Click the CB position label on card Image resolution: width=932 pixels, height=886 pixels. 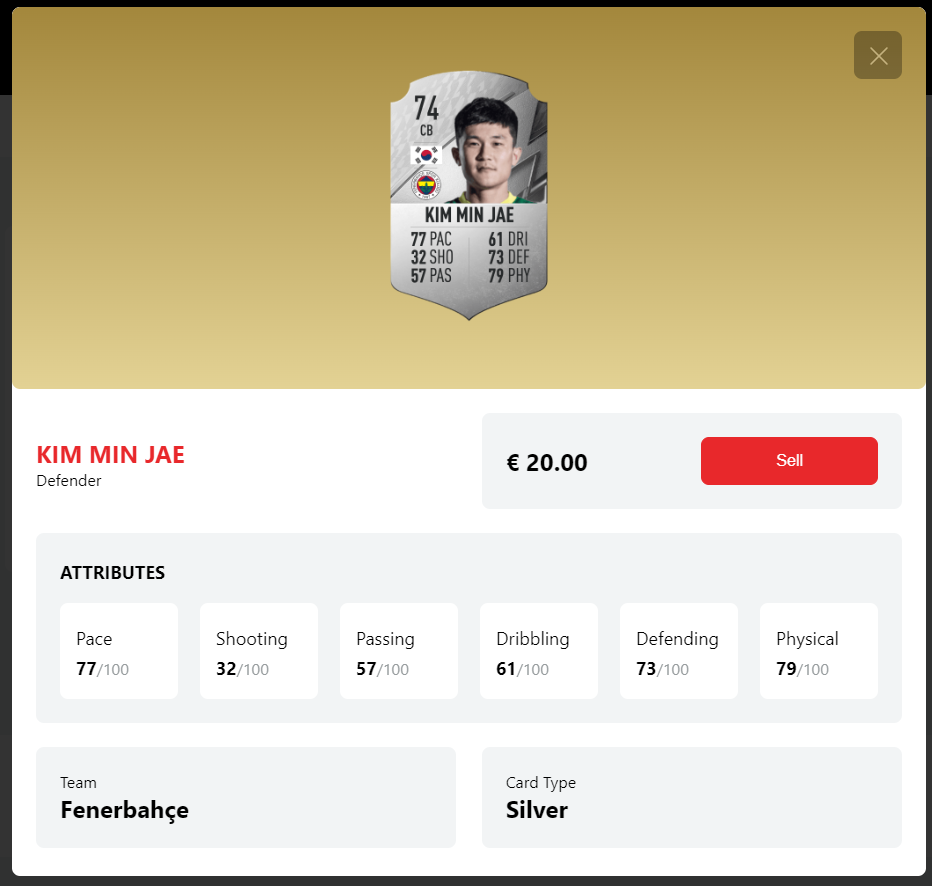tap(426, 130)
